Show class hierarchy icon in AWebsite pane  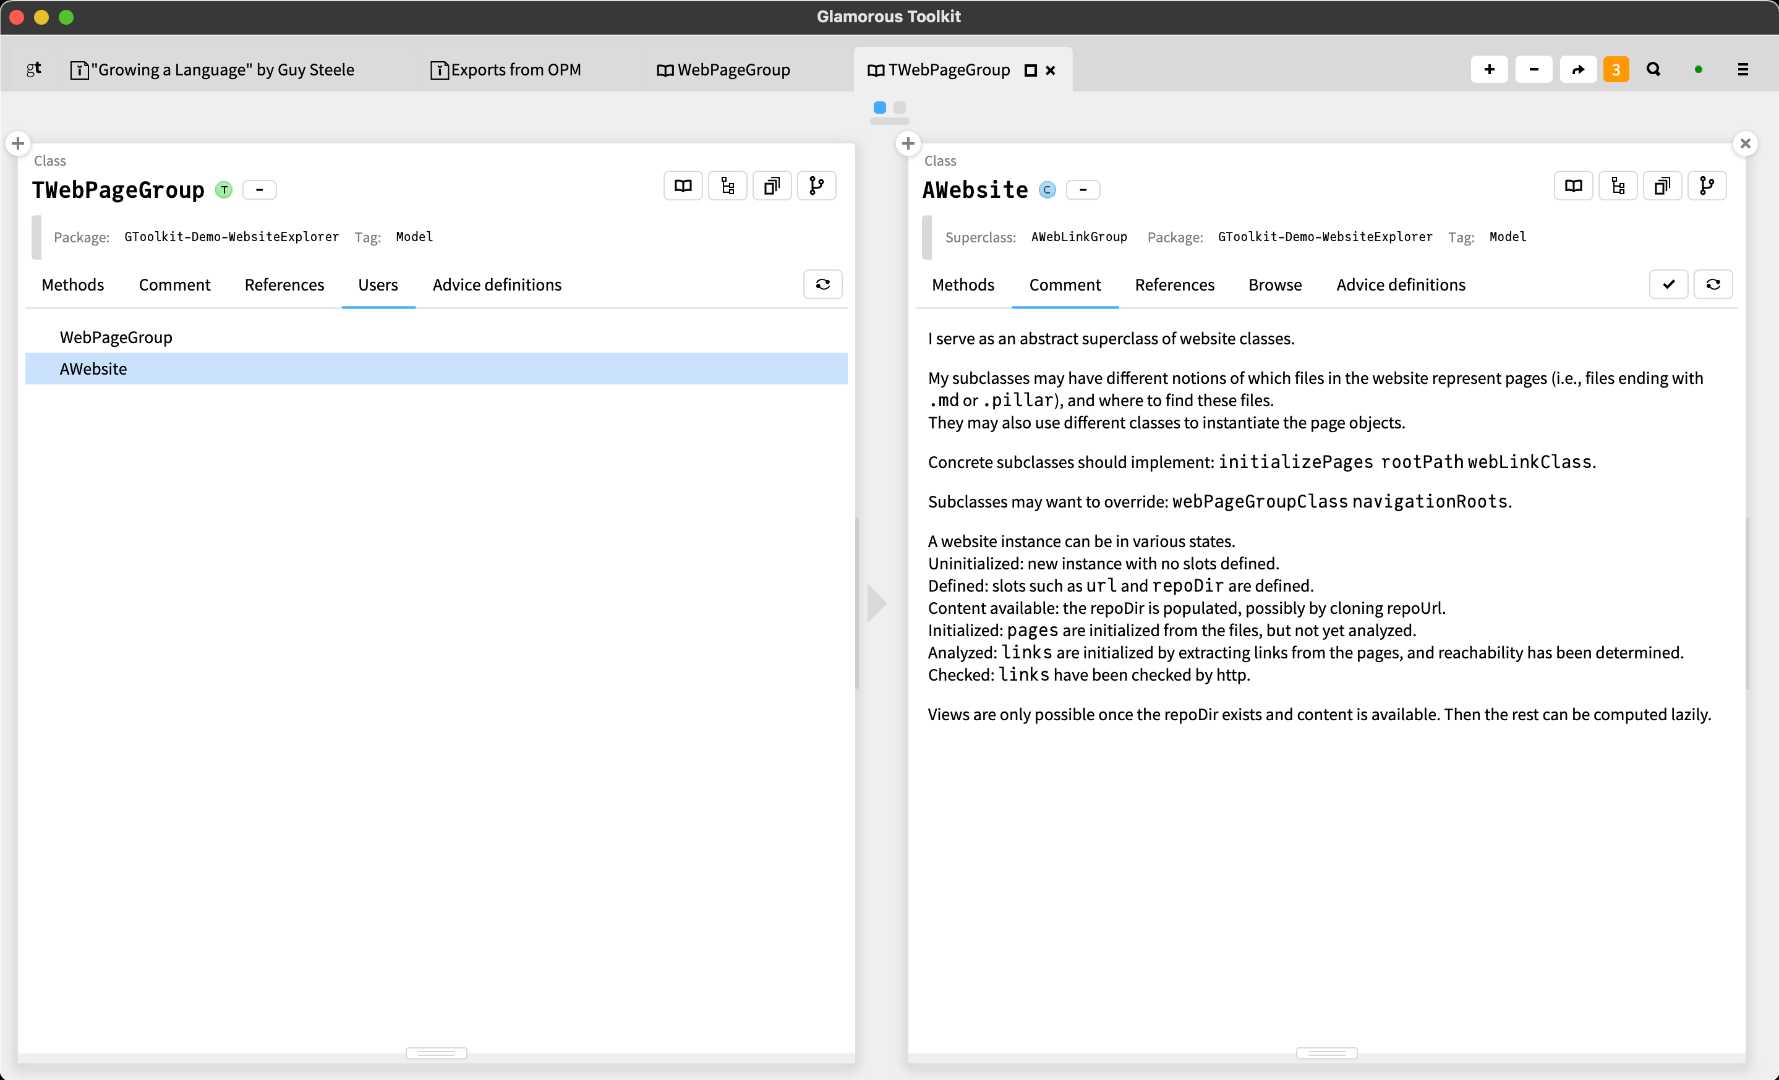pyautogui.click(x=1618, y=186)
